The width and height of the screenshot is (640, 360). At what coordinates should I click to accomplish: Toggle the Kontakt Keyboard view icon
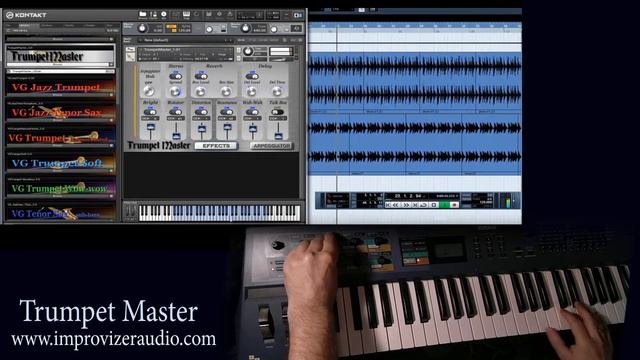pyautogui.click(x=187, y=15)
